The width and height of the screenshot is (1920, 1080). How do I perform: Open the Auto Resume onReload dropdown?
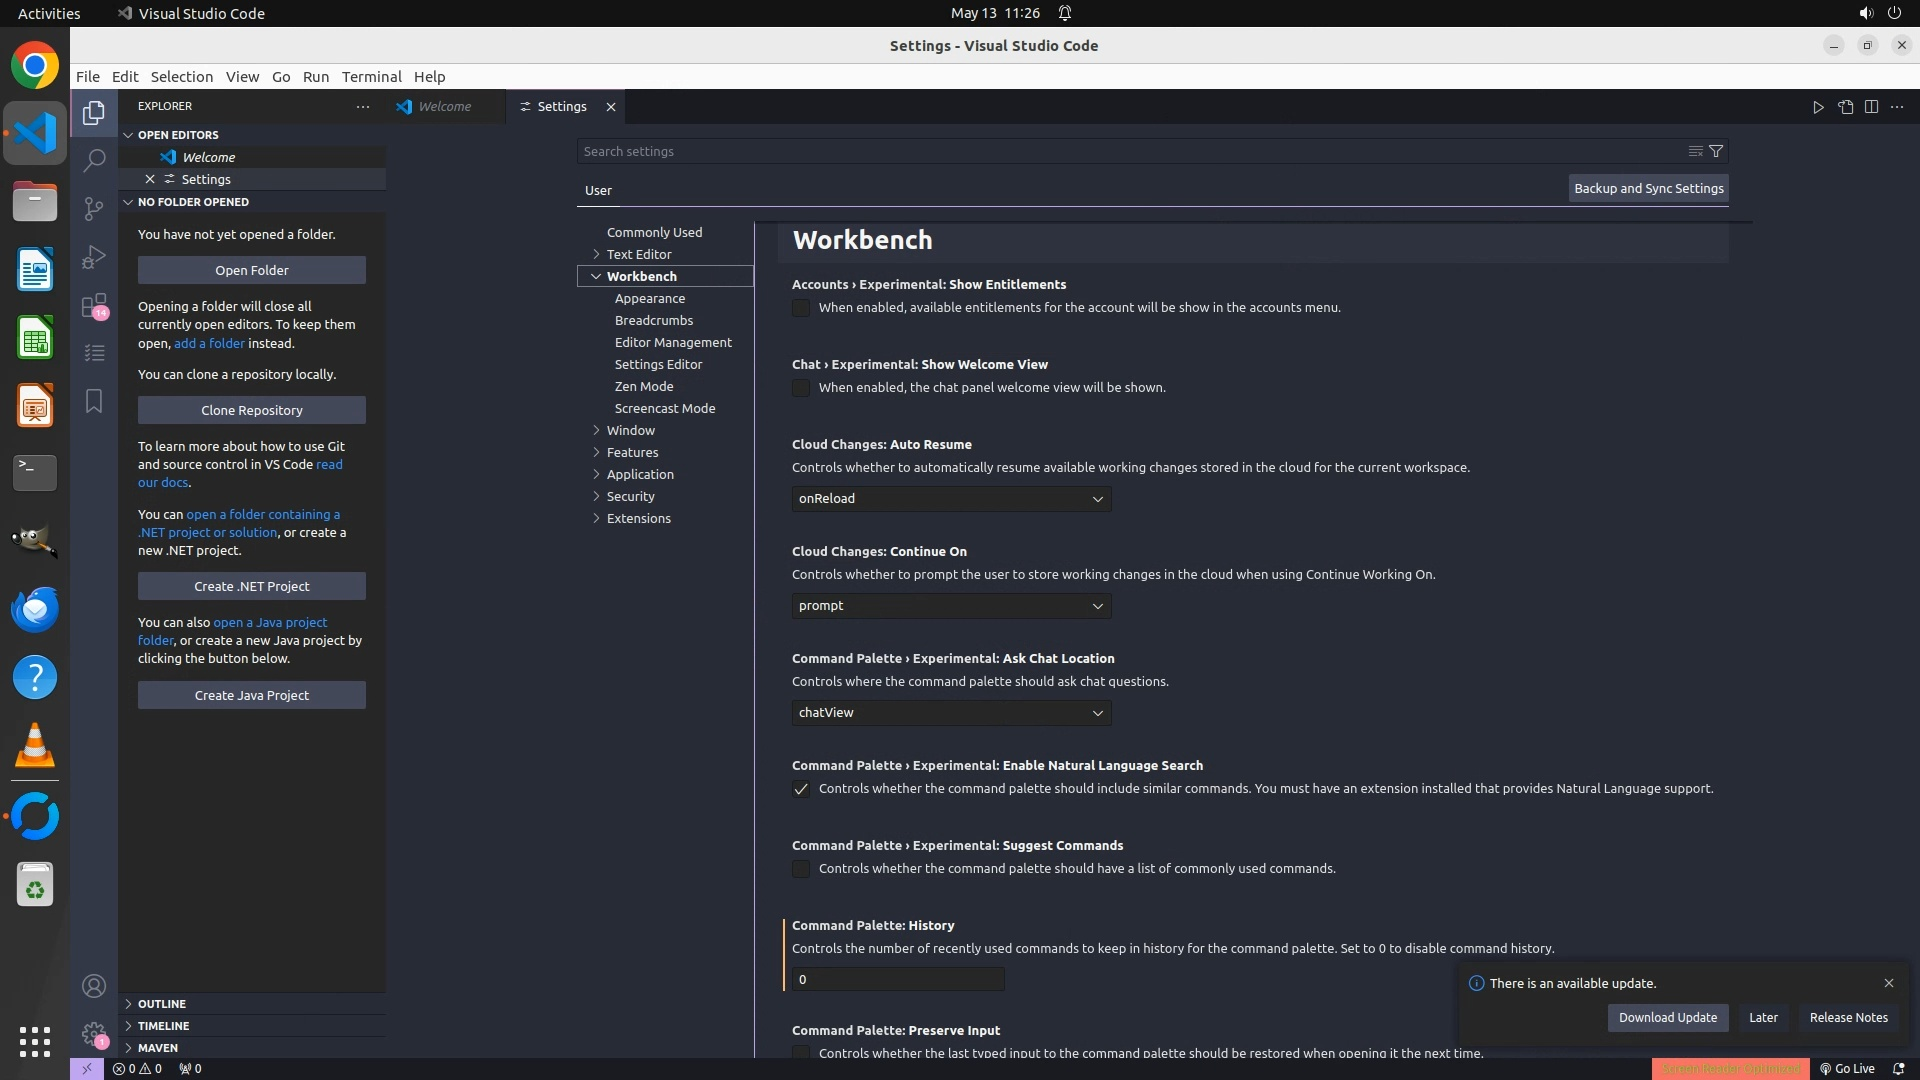click(x=951, y=499)
